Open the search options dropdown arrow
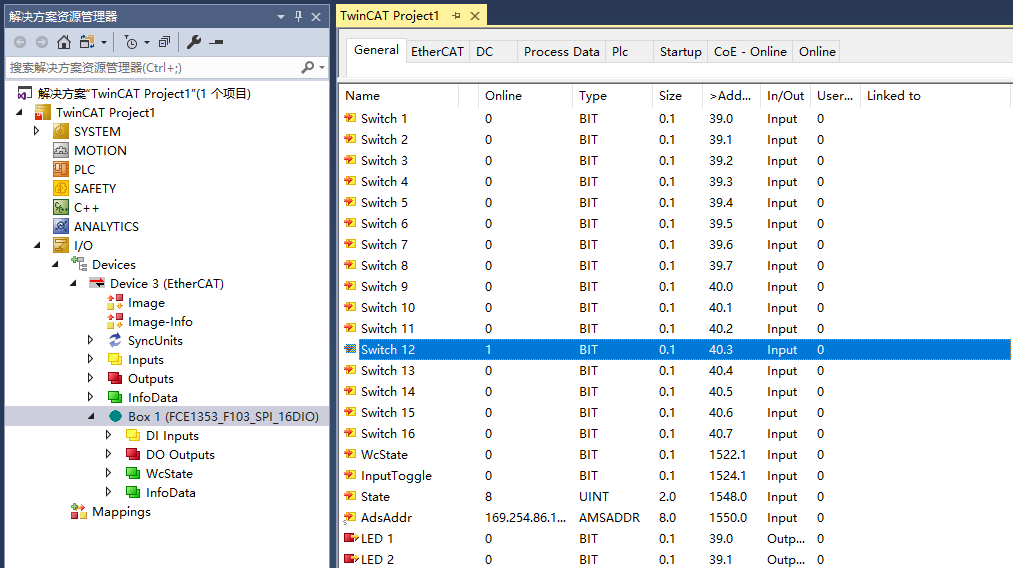 click(x=322, y=67)
